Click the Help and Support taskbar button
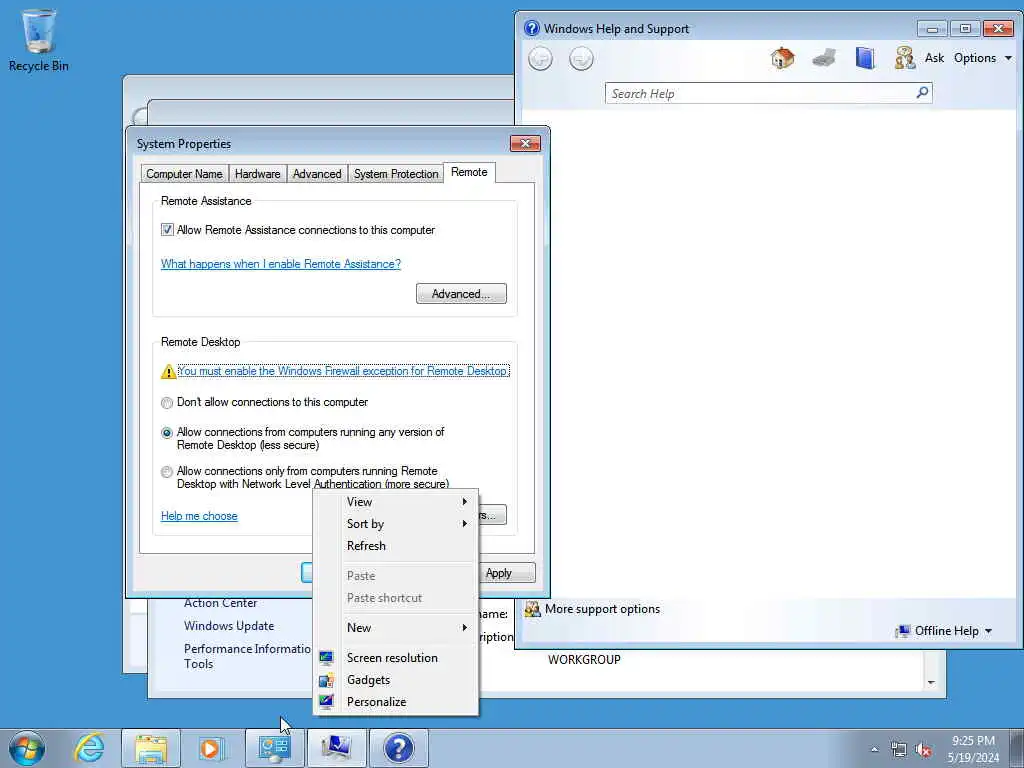This screenshot has height=768, width=1024. tap(398, 748)
